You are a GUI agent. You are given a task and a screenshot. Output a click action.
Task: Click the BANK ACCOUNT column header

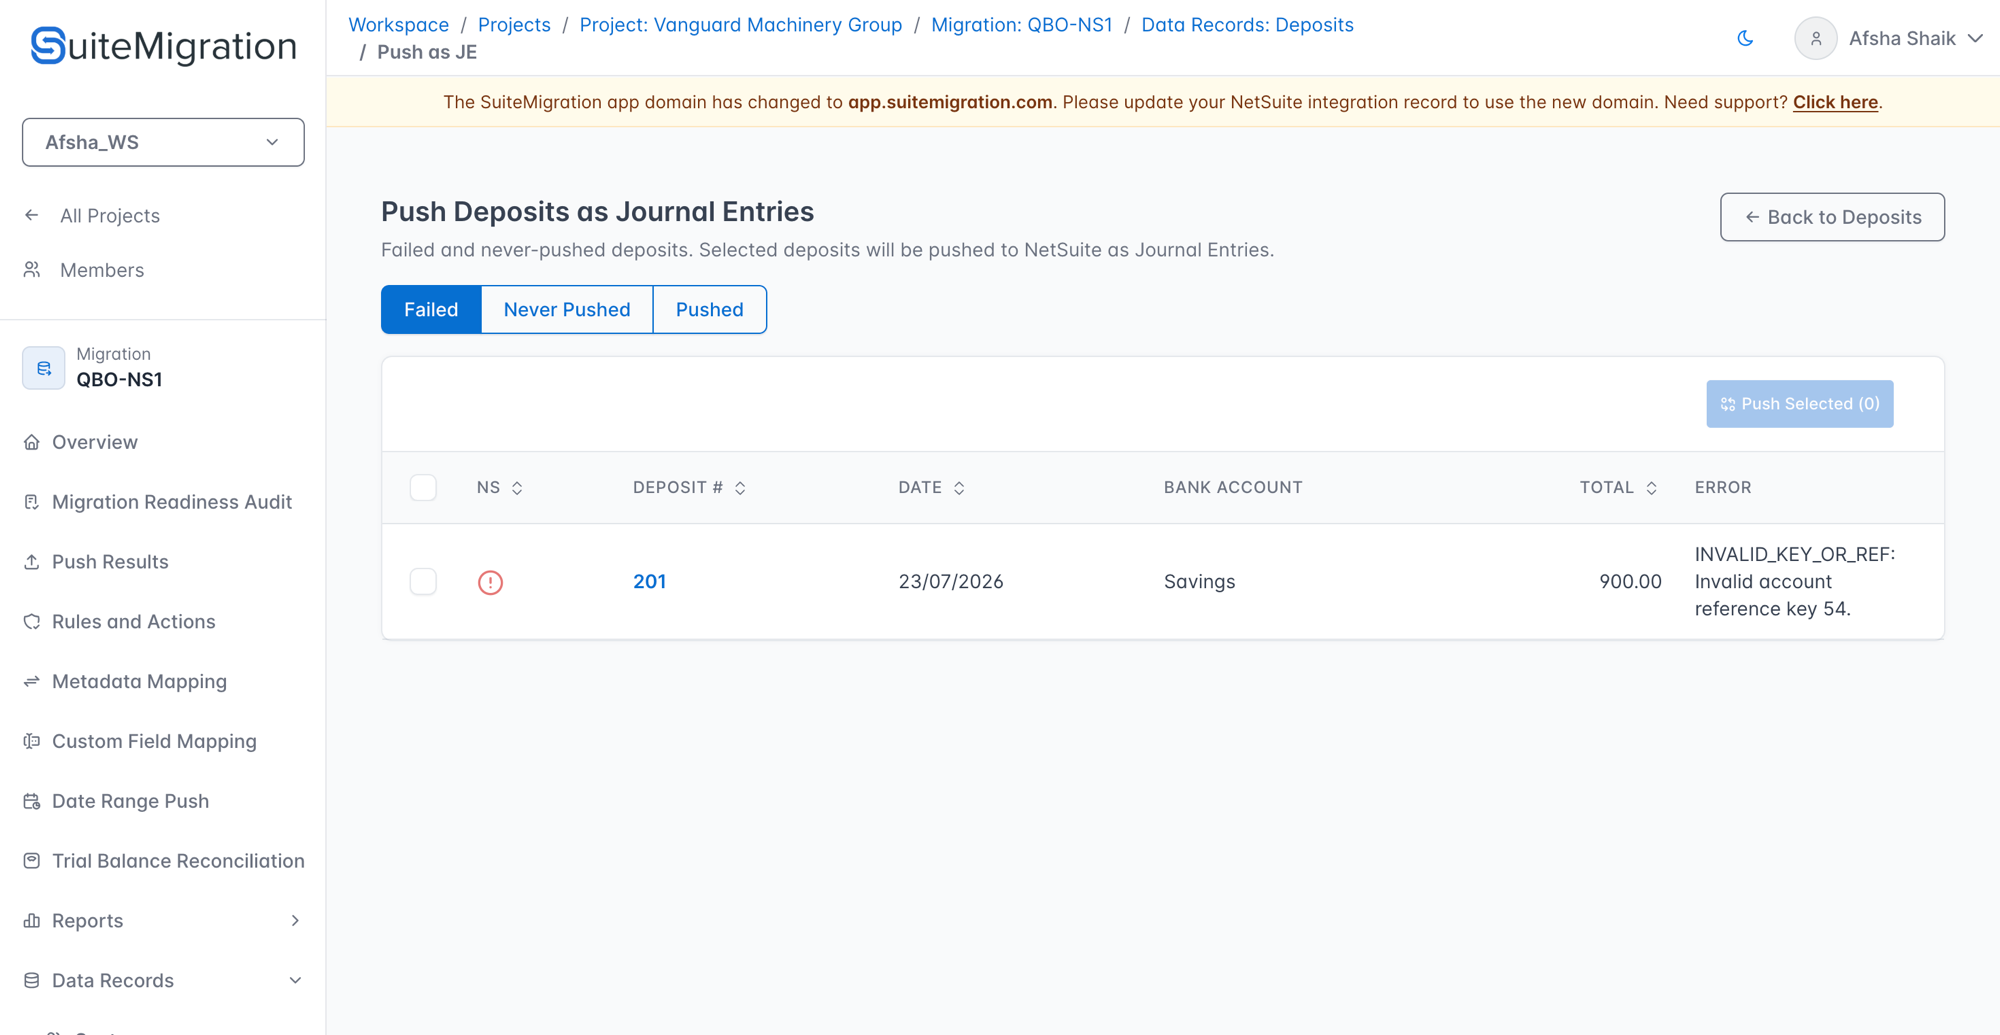[x=1232, y=488]
